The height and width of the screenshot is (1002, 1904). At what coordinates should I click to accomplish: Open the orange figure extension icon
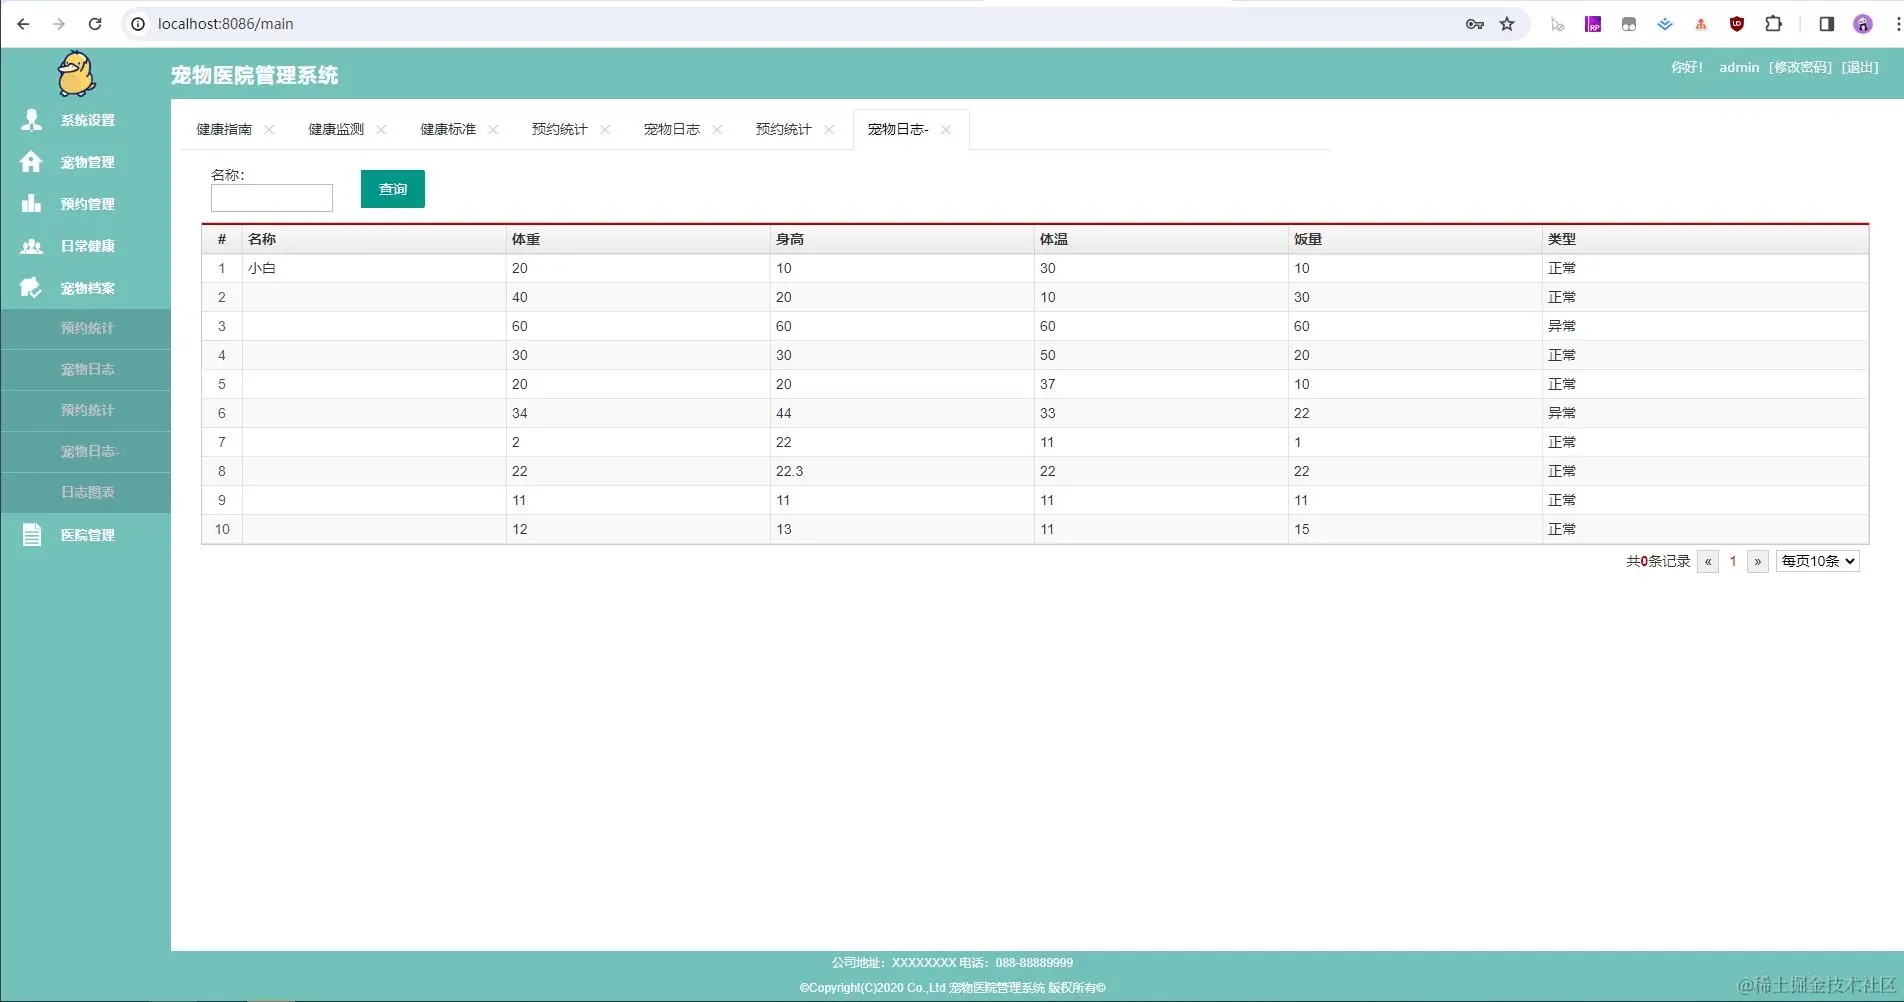[x=1701, y=24]
